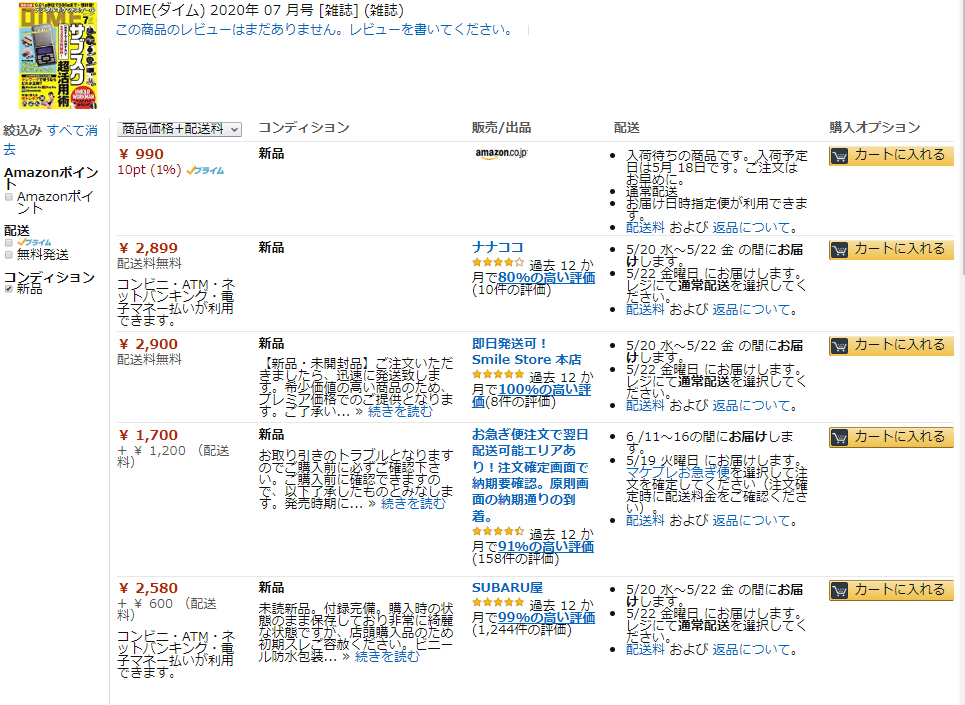This screenshot has width=965, height=705.
Task: Expand 続きを読む in the Smile Store condition note
Action: click(400, 412)
